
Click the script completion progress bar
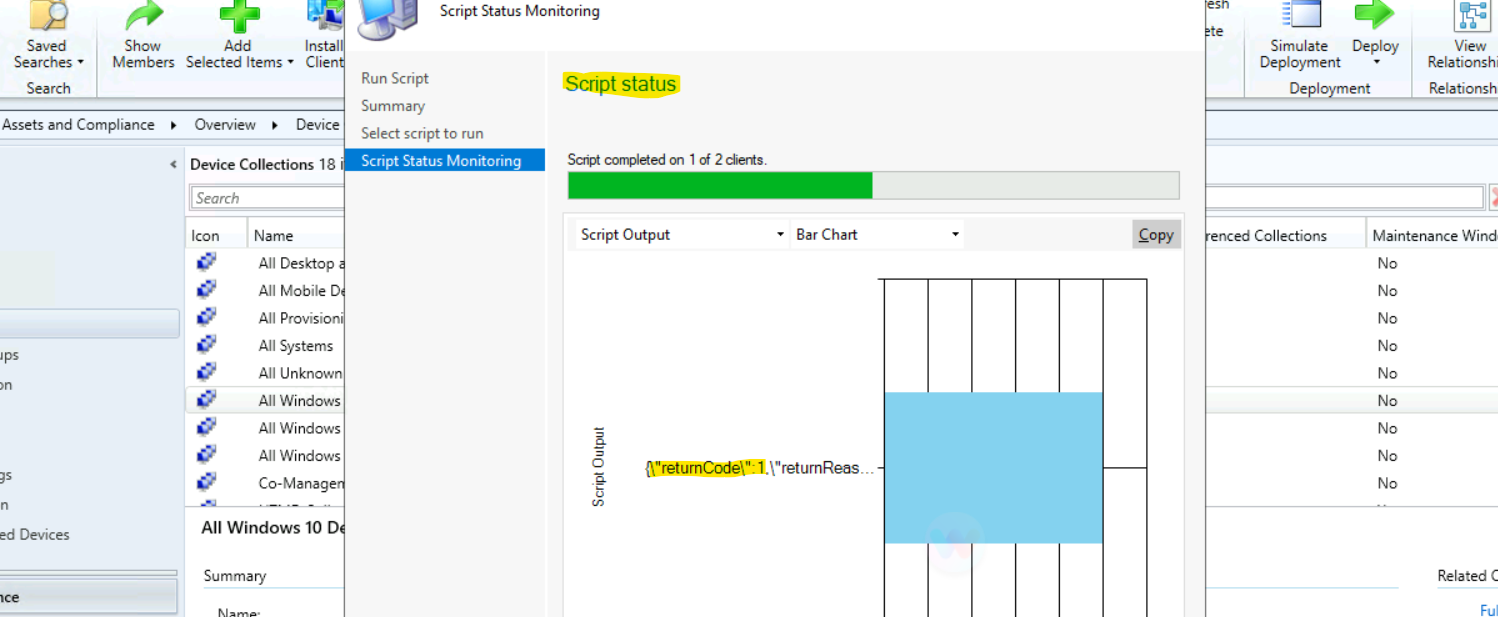[x=873, y=185]
